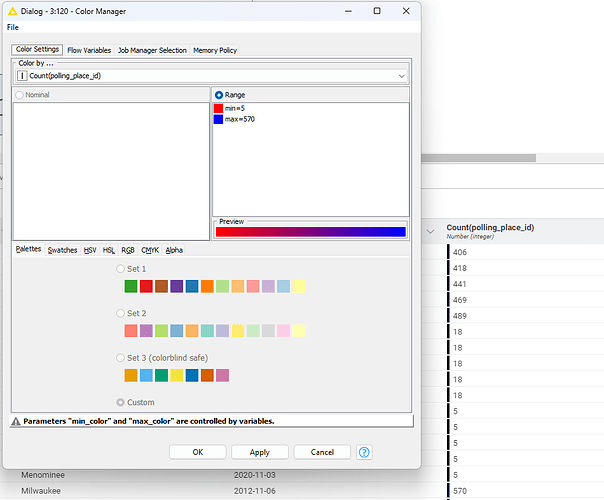Click the Milwaukee row cell
Image resolution: width=604 pixels, height=500 pixels.
41,491
